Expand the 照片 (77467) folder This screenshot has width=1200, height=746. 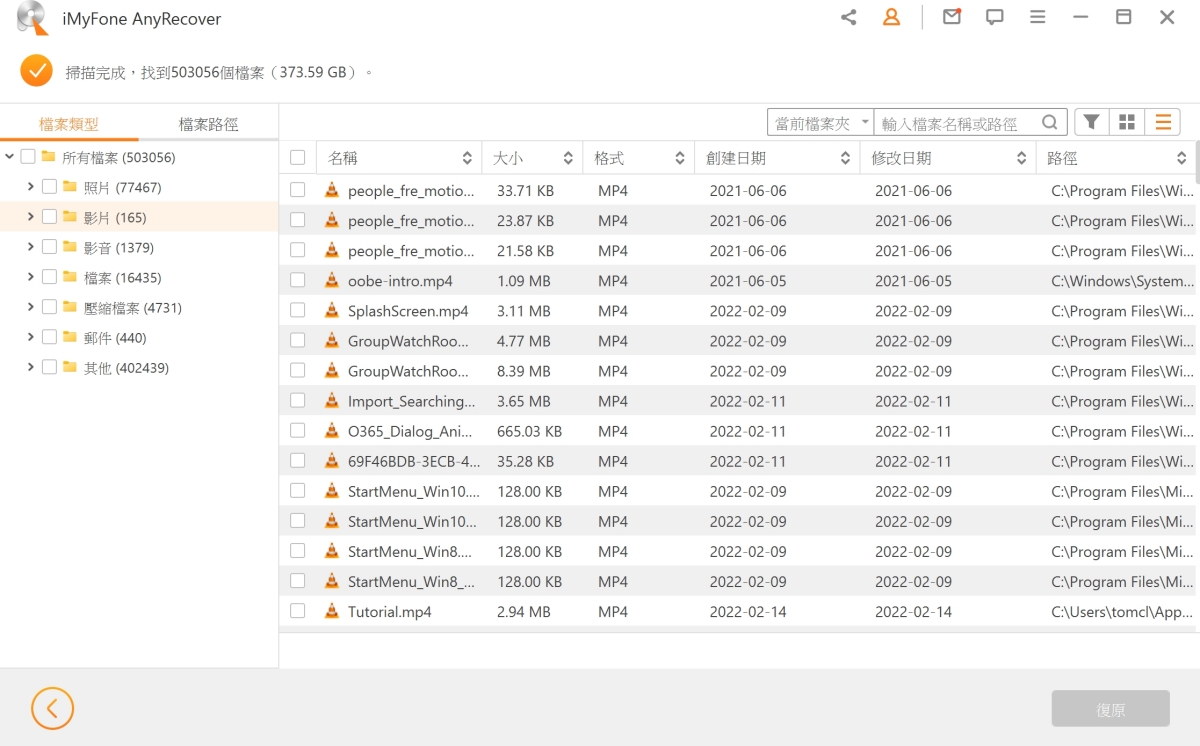tap(31, 187)
